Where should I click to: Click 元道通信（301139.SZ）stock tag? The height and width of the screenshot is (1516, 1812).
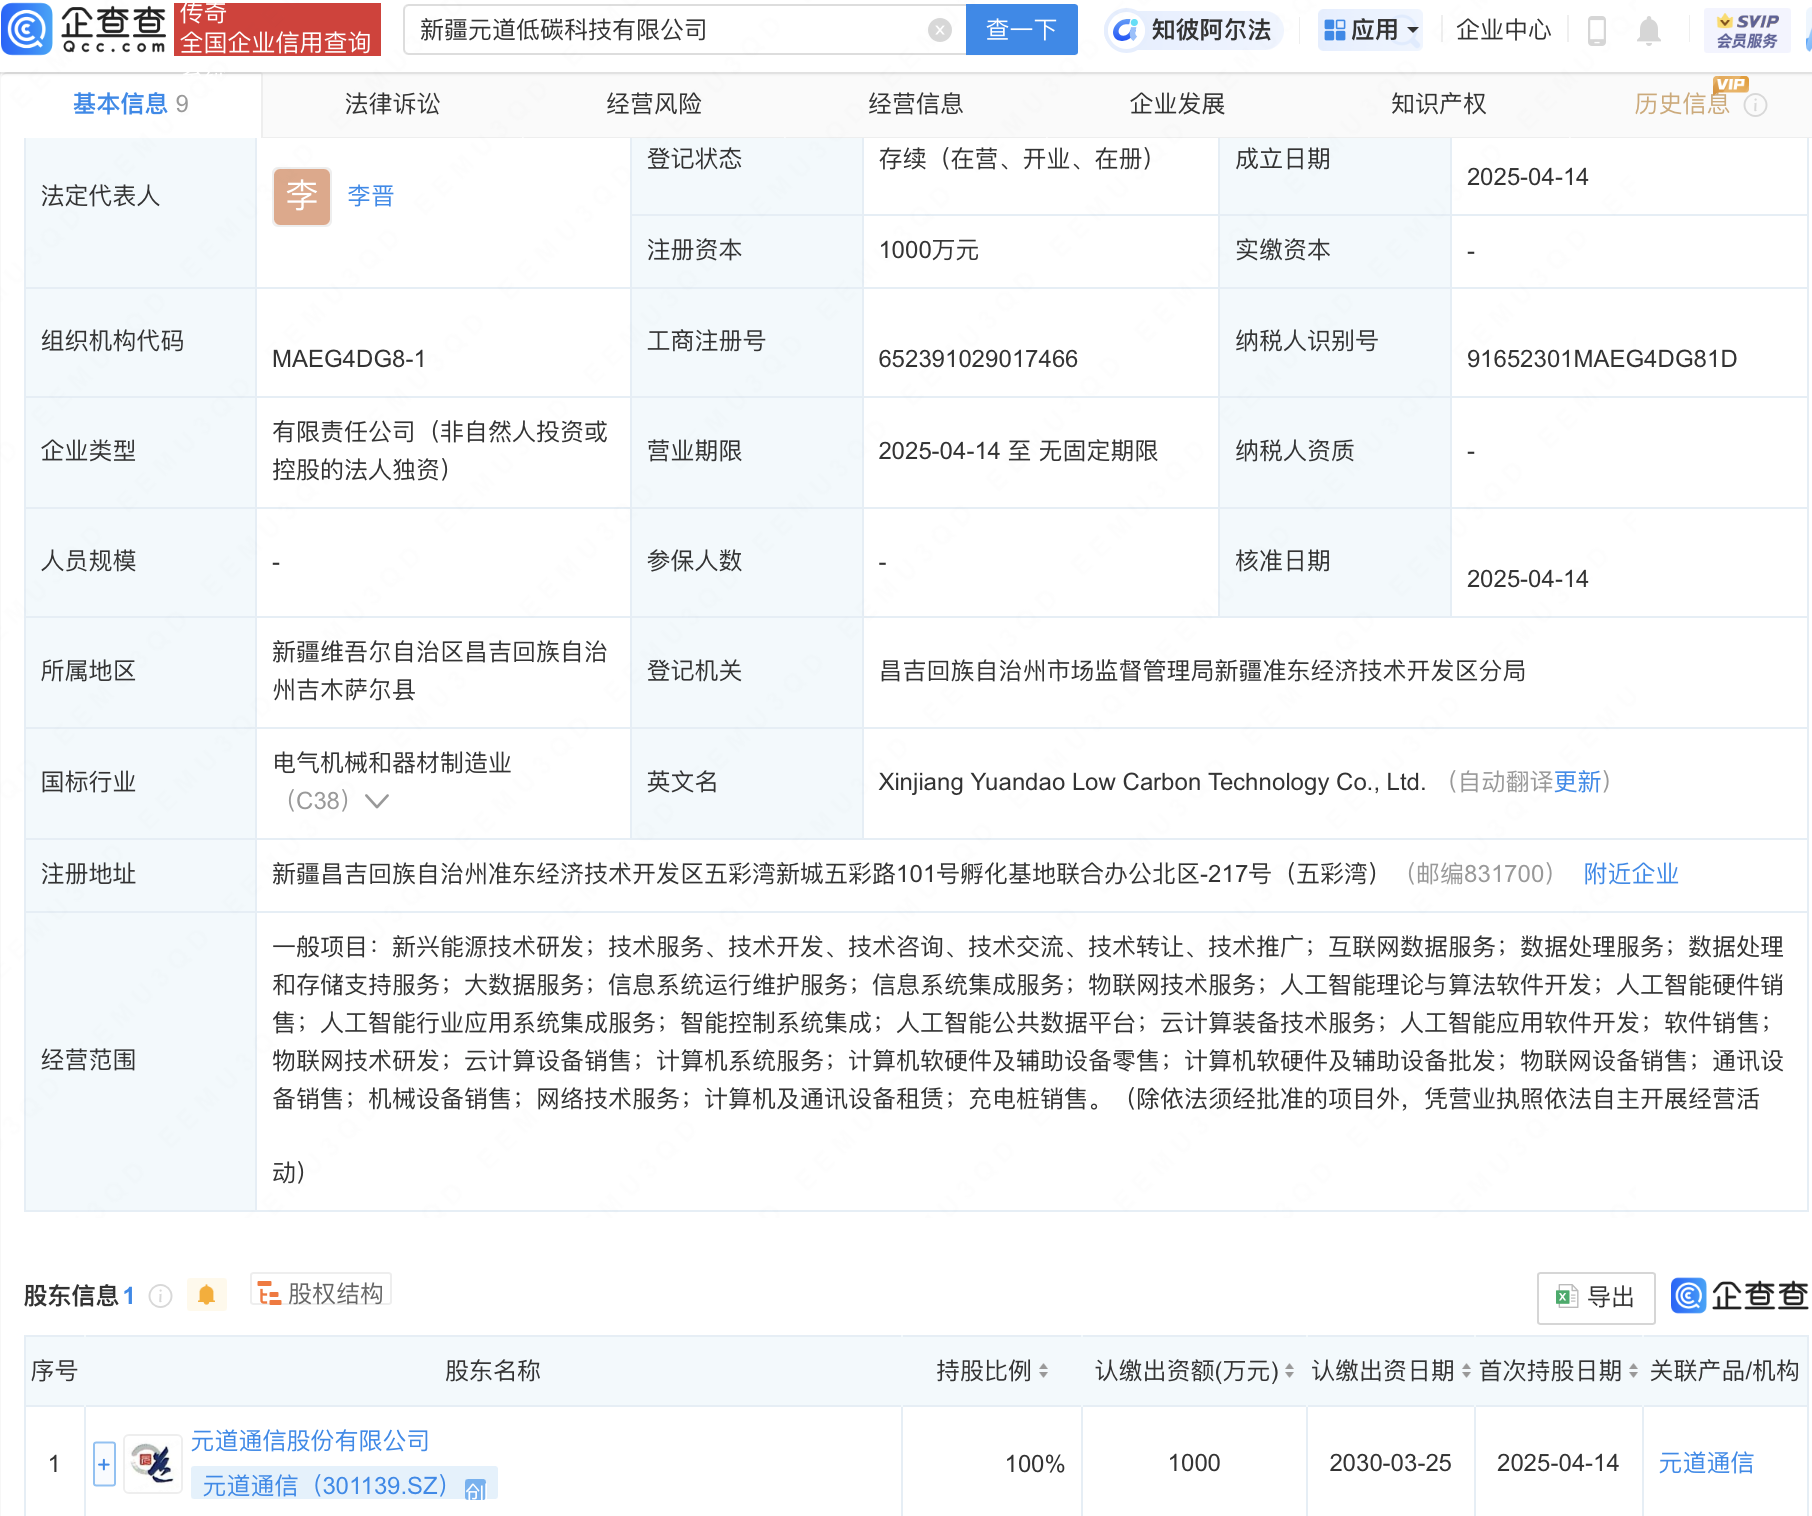tap(344, 1486)
